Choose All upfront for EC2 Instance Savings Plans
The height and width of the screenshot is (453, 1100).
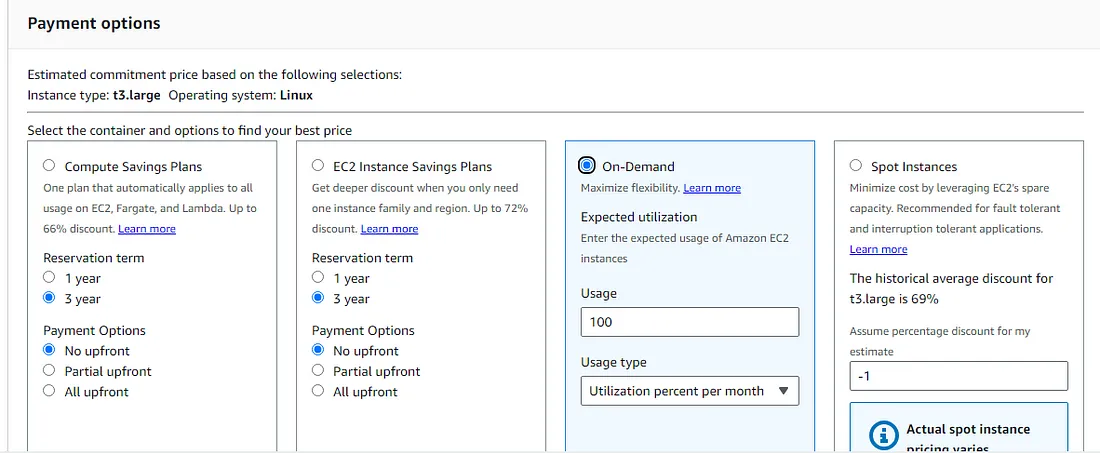pos(318,391)
